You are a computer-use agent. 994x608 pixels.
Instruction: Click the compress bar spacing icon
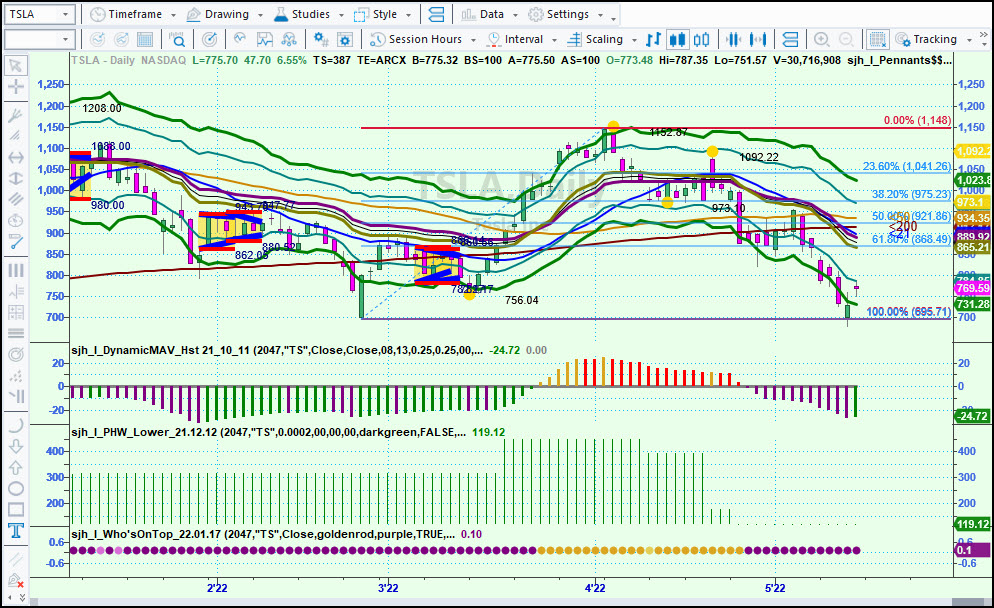733,39
